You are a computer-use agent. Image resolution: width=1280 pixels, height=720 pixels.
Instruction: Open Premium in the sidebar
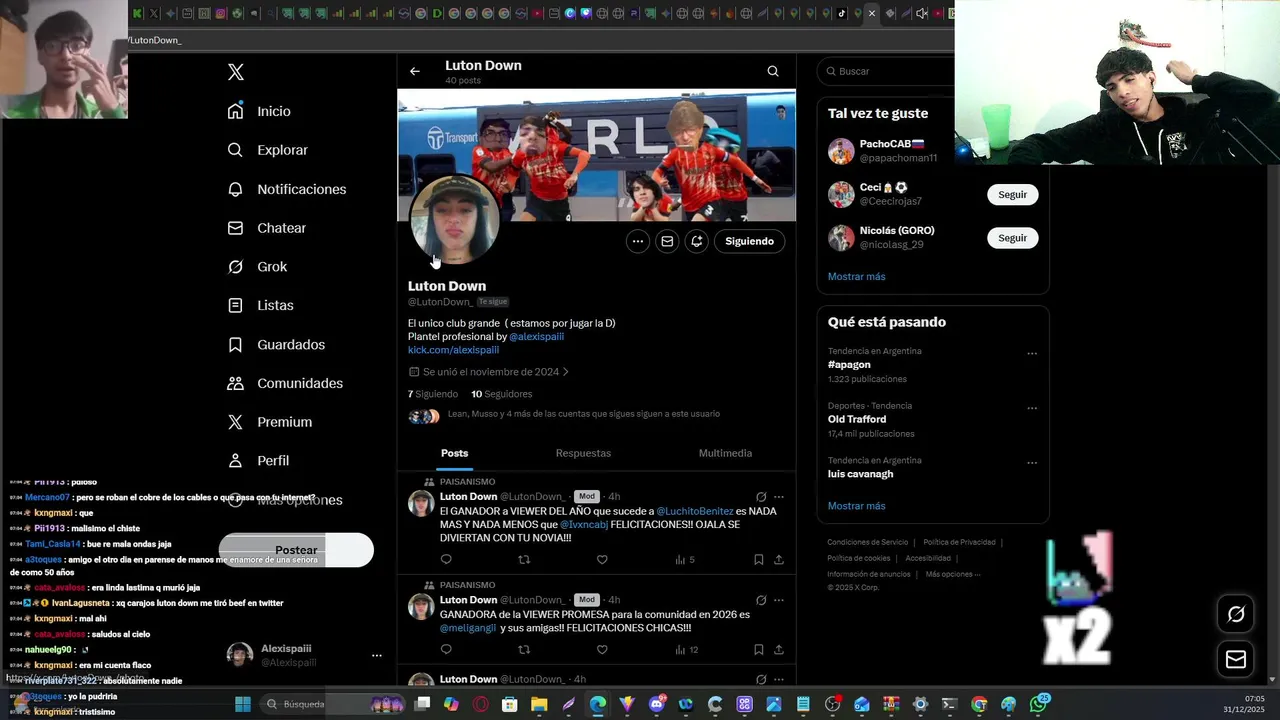(x=269, y=422)
